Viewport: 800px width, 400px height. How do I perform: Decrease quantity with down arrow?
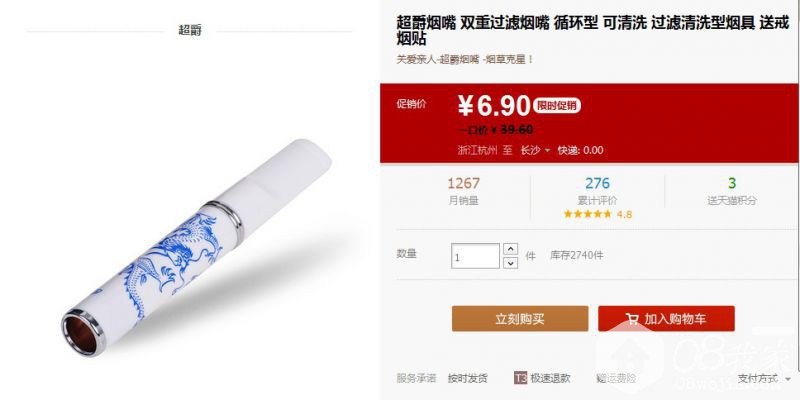tap(511, 263)
